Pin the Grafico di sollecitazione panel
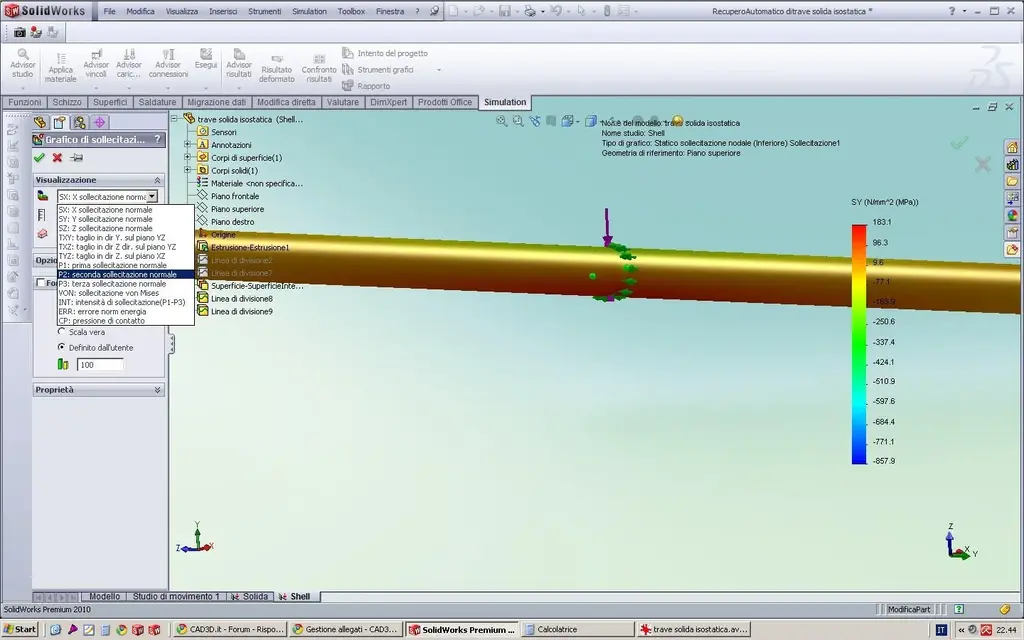1024x640 pixels. 76,157
